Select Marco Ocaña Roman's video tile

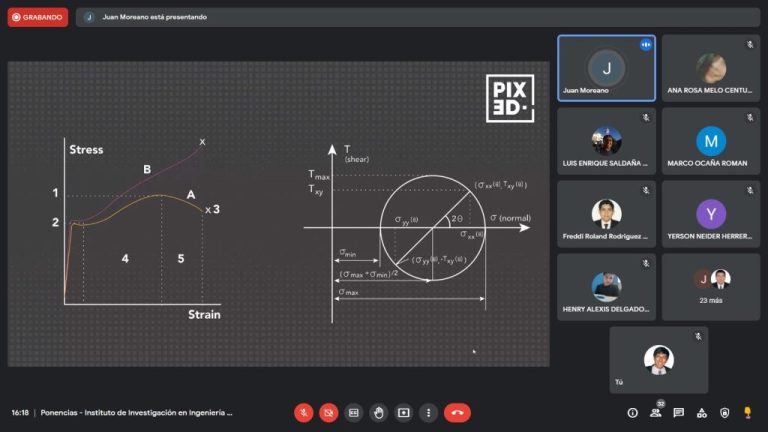711,141
